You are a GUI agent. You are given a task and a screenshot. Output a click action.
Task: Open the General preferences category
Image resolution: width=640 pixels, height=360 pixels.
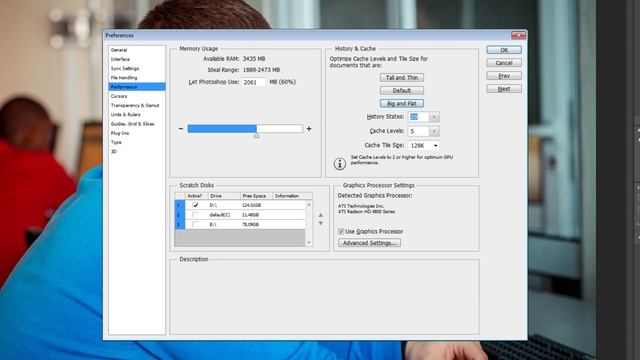point(119,50)
